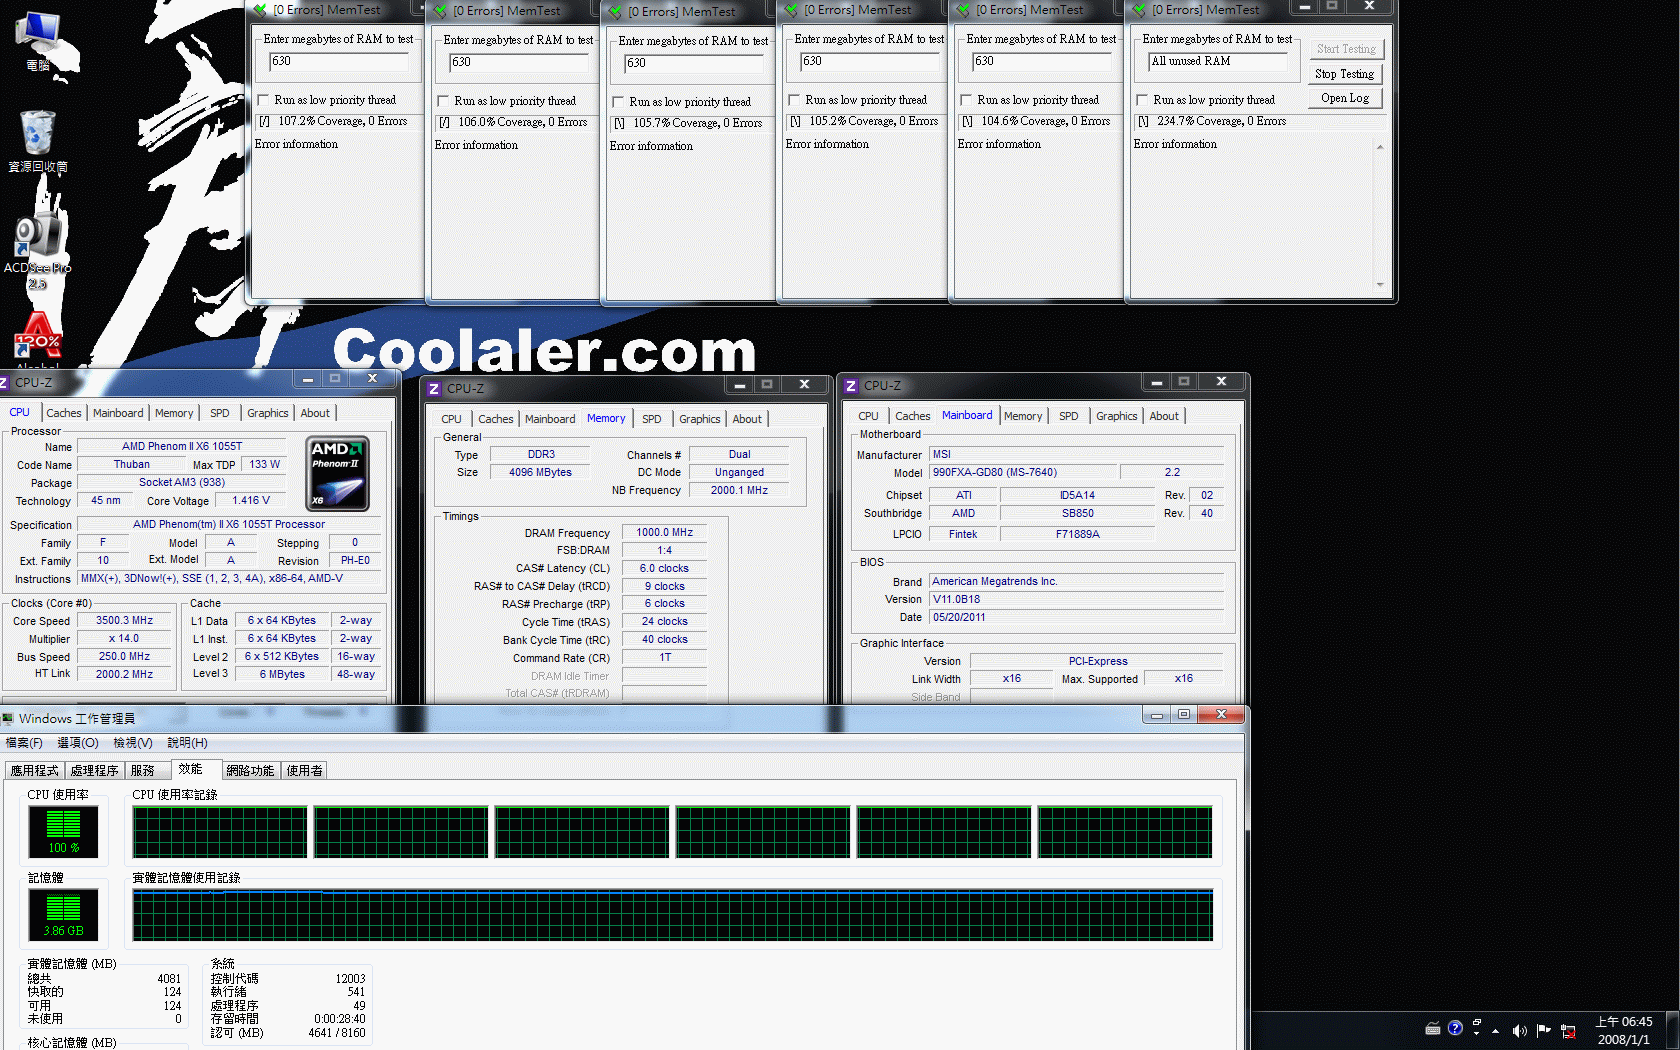This screenshot has height=1050, width=1680.
Task: Enable low priority thread in 105.7% coverage MemTest
Action: click(x=619, y=102)
